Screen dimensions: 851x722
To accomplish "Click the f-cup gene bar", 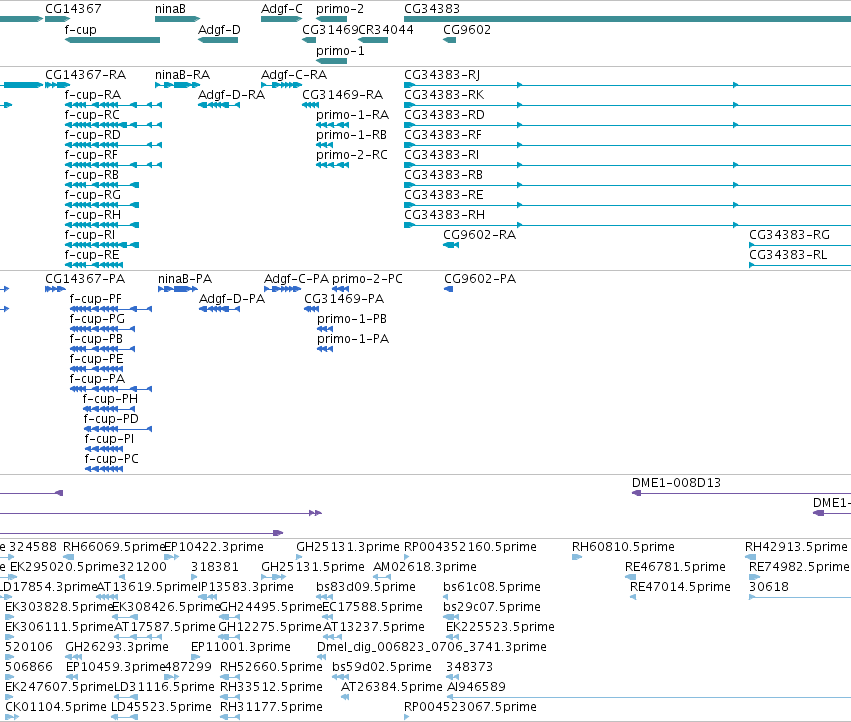I will coord(112,40).
